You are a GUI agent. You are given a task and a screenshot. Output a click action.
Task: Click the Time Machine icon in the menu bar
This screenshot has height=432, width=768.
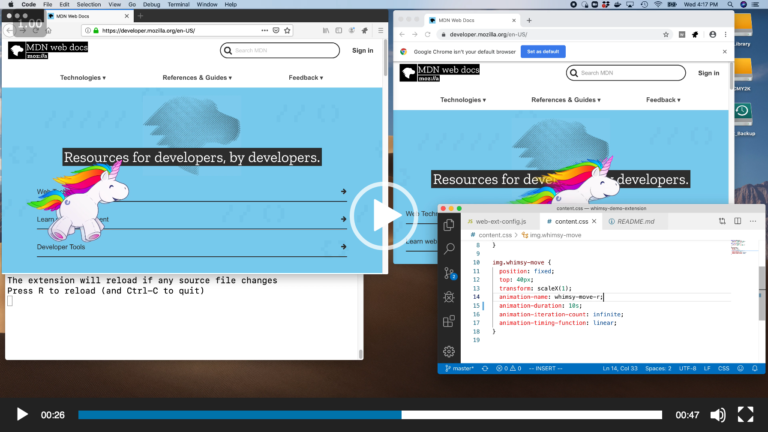644,4
